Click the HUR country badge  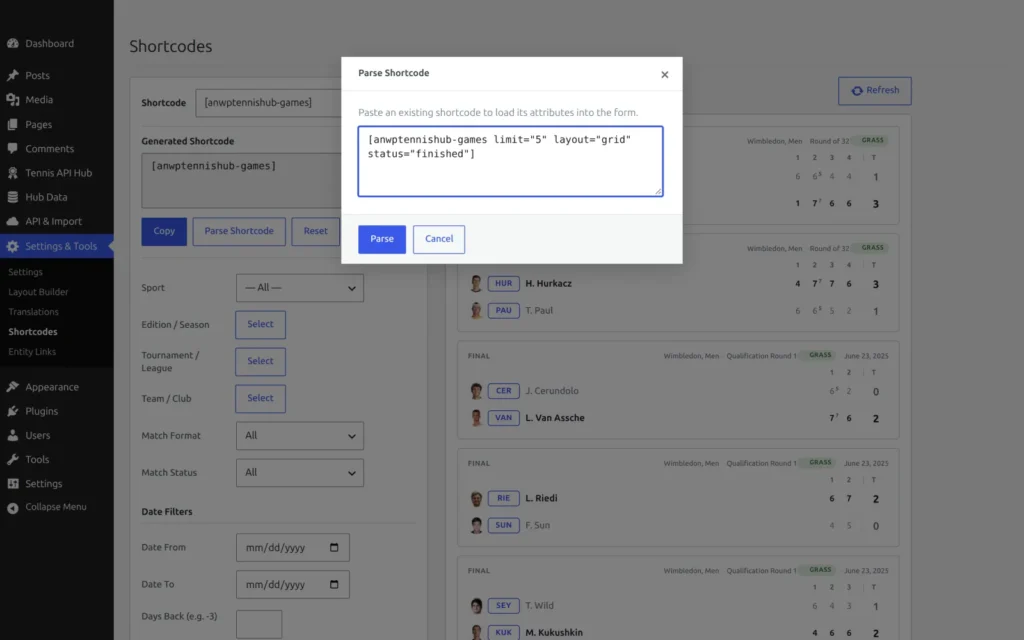(504, 283)
